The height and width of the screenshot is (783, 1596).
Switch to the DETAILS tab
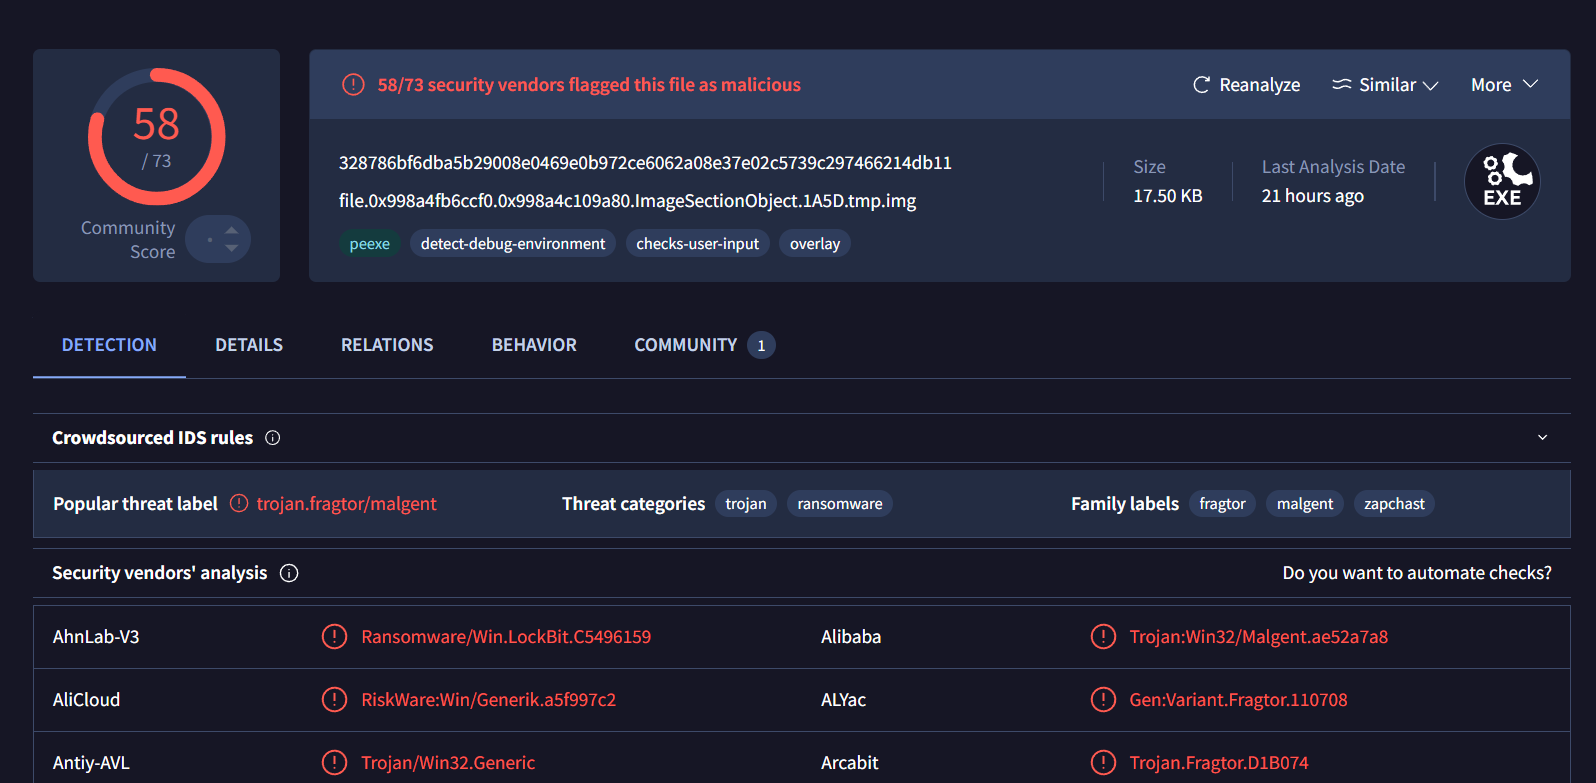249,345
